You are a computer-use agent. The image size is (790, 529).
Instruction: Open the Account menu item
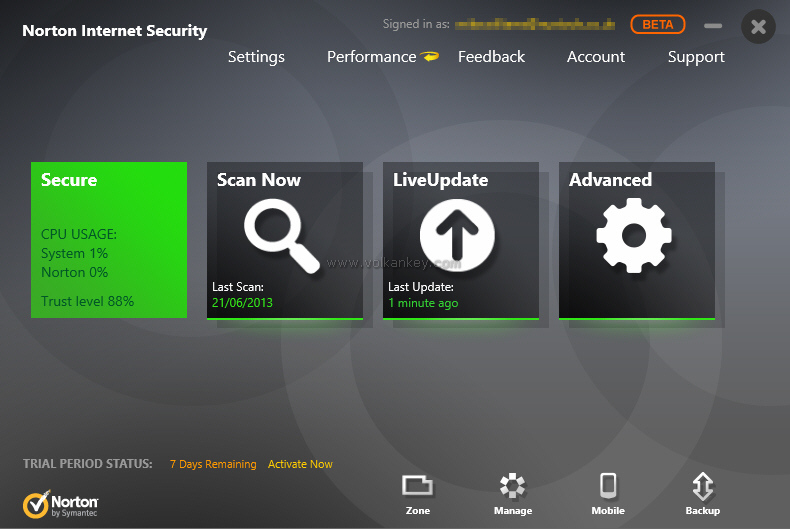(x=596, y=57)
